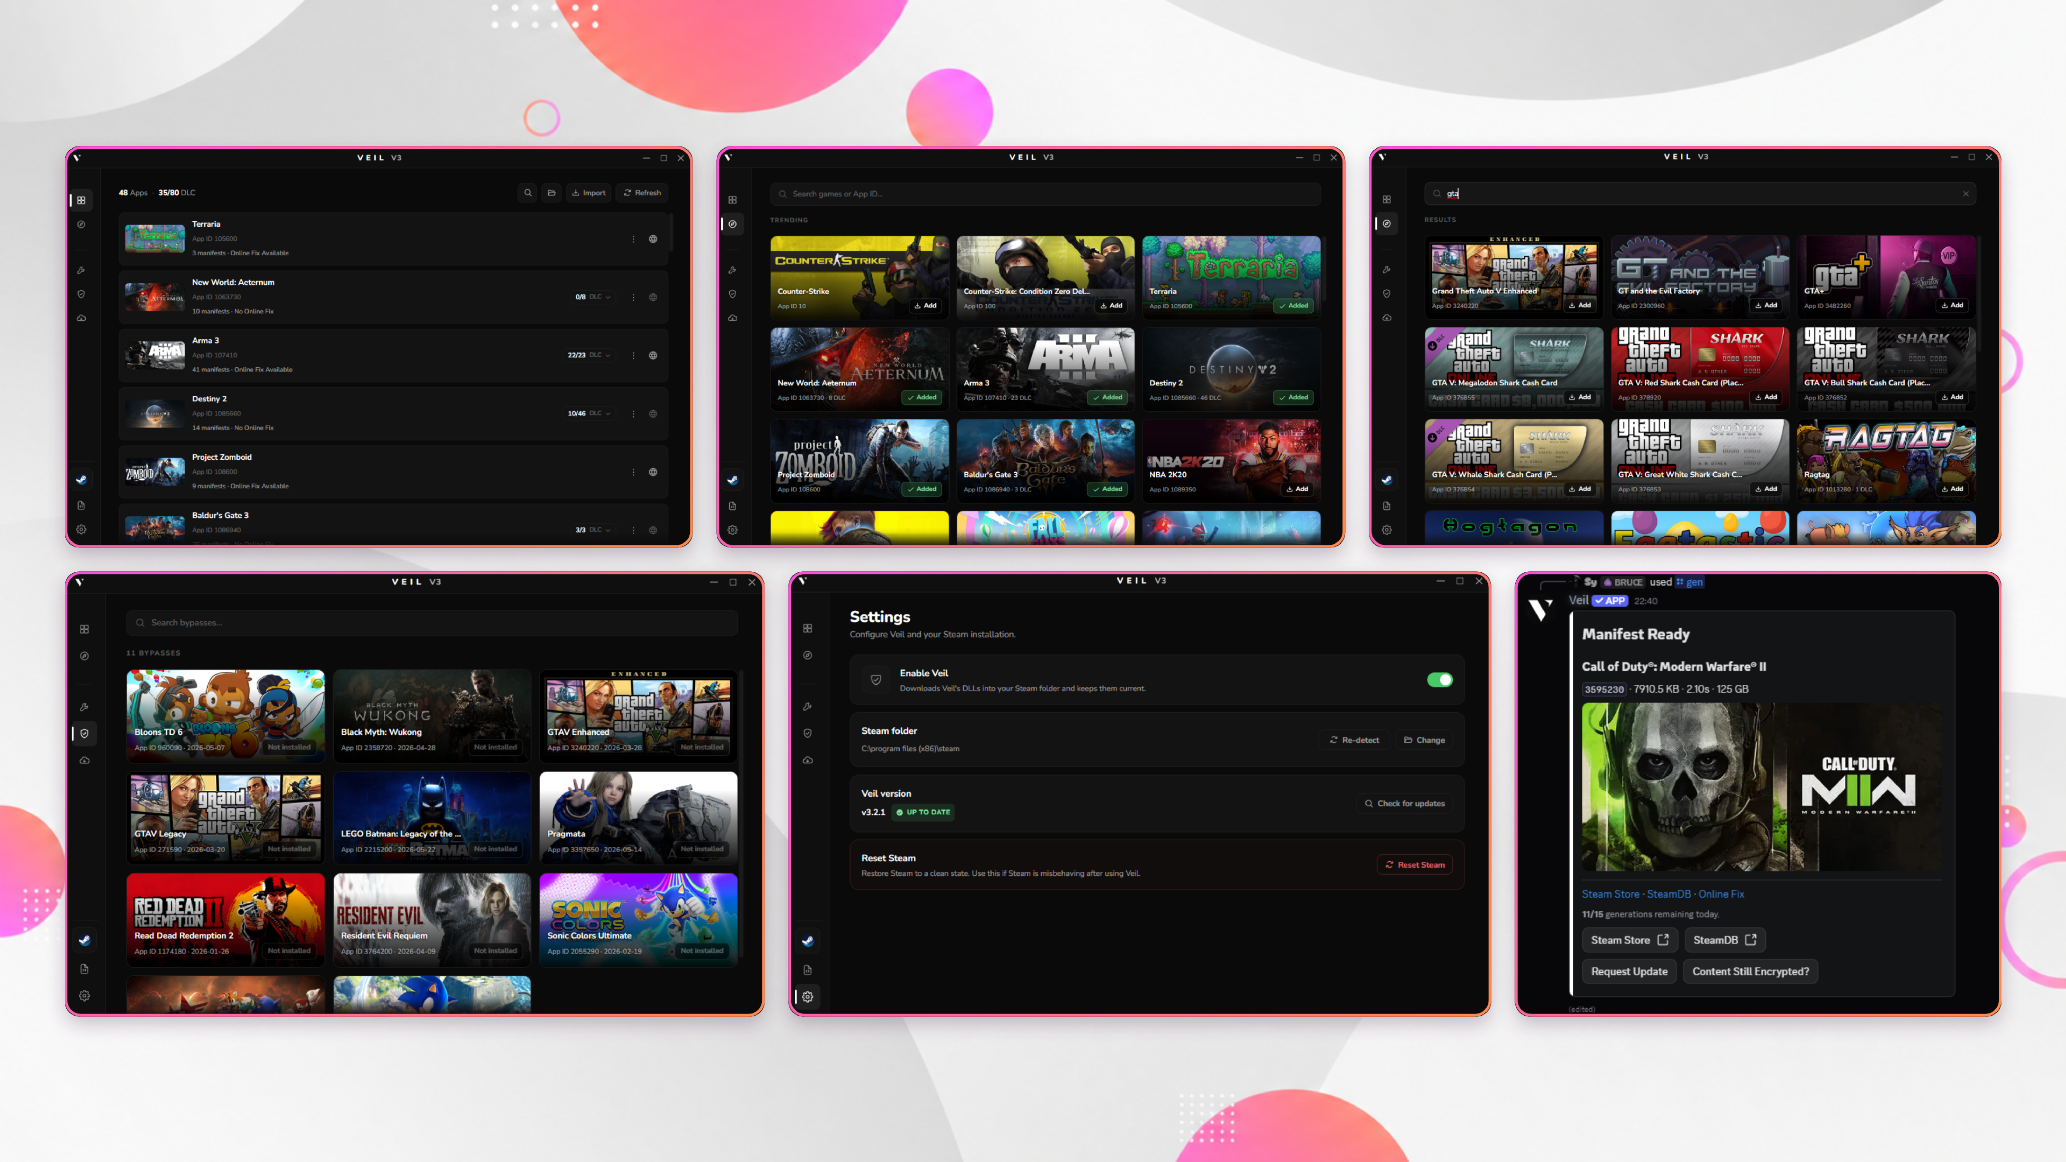Screen dimensions: 2066x1162
Task: Click the document icon in bypasses window sidebar
Action: [x=85, y=969]
